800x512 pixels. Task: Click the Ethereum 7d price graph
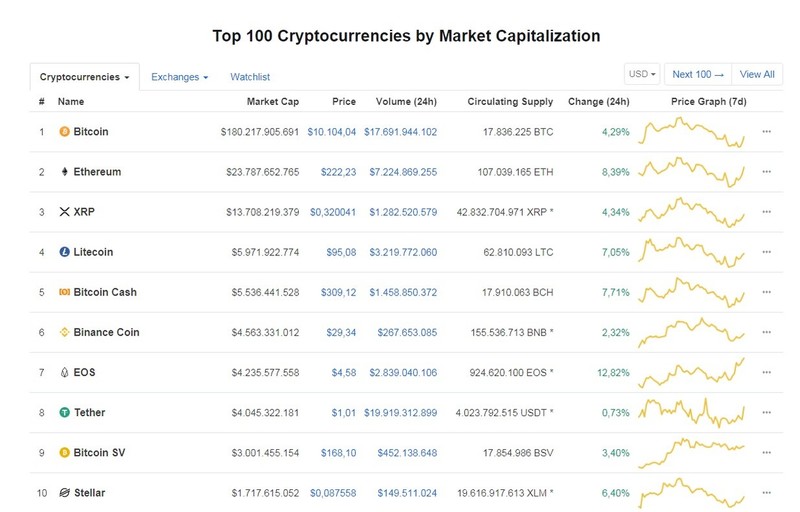[x=692, y=172]
